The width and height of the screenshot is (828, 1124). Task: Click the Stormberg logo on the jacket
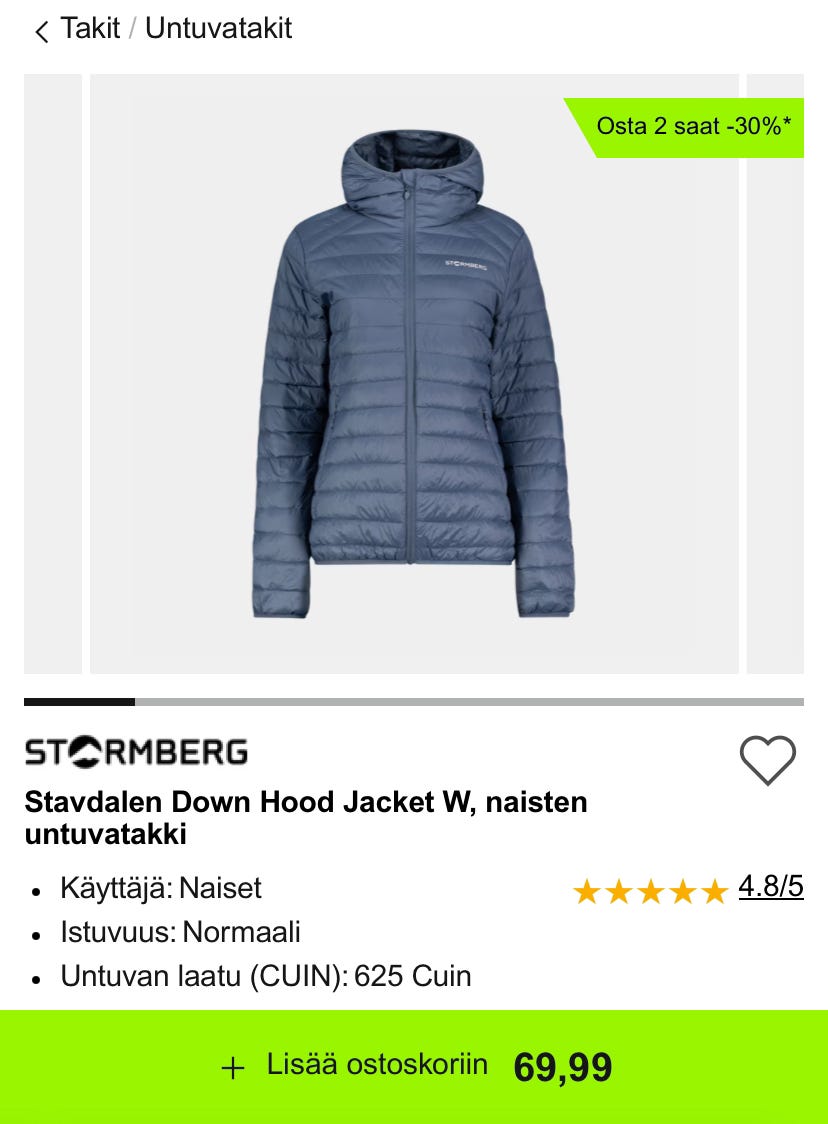466,265
